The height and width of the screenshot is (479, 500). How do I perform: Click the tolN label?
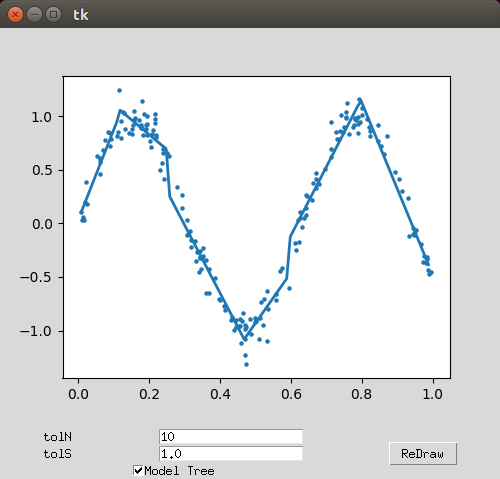(x=57, y=437)
